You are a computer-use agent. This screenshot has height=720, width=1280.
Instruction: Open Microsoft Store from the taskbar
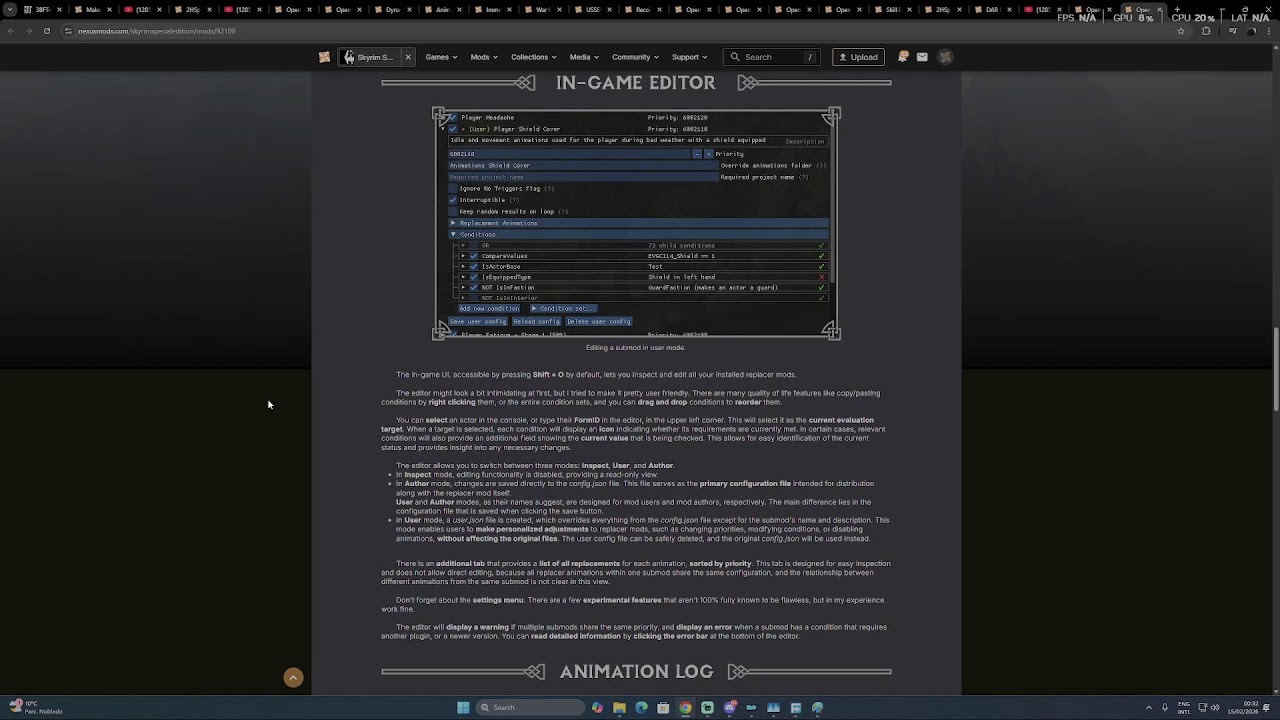coord(663,708)
